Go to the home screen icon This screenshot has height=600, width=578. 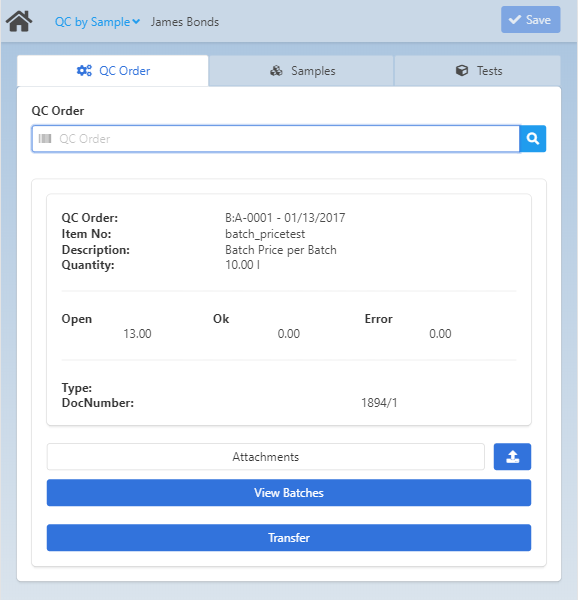(19, 21)
